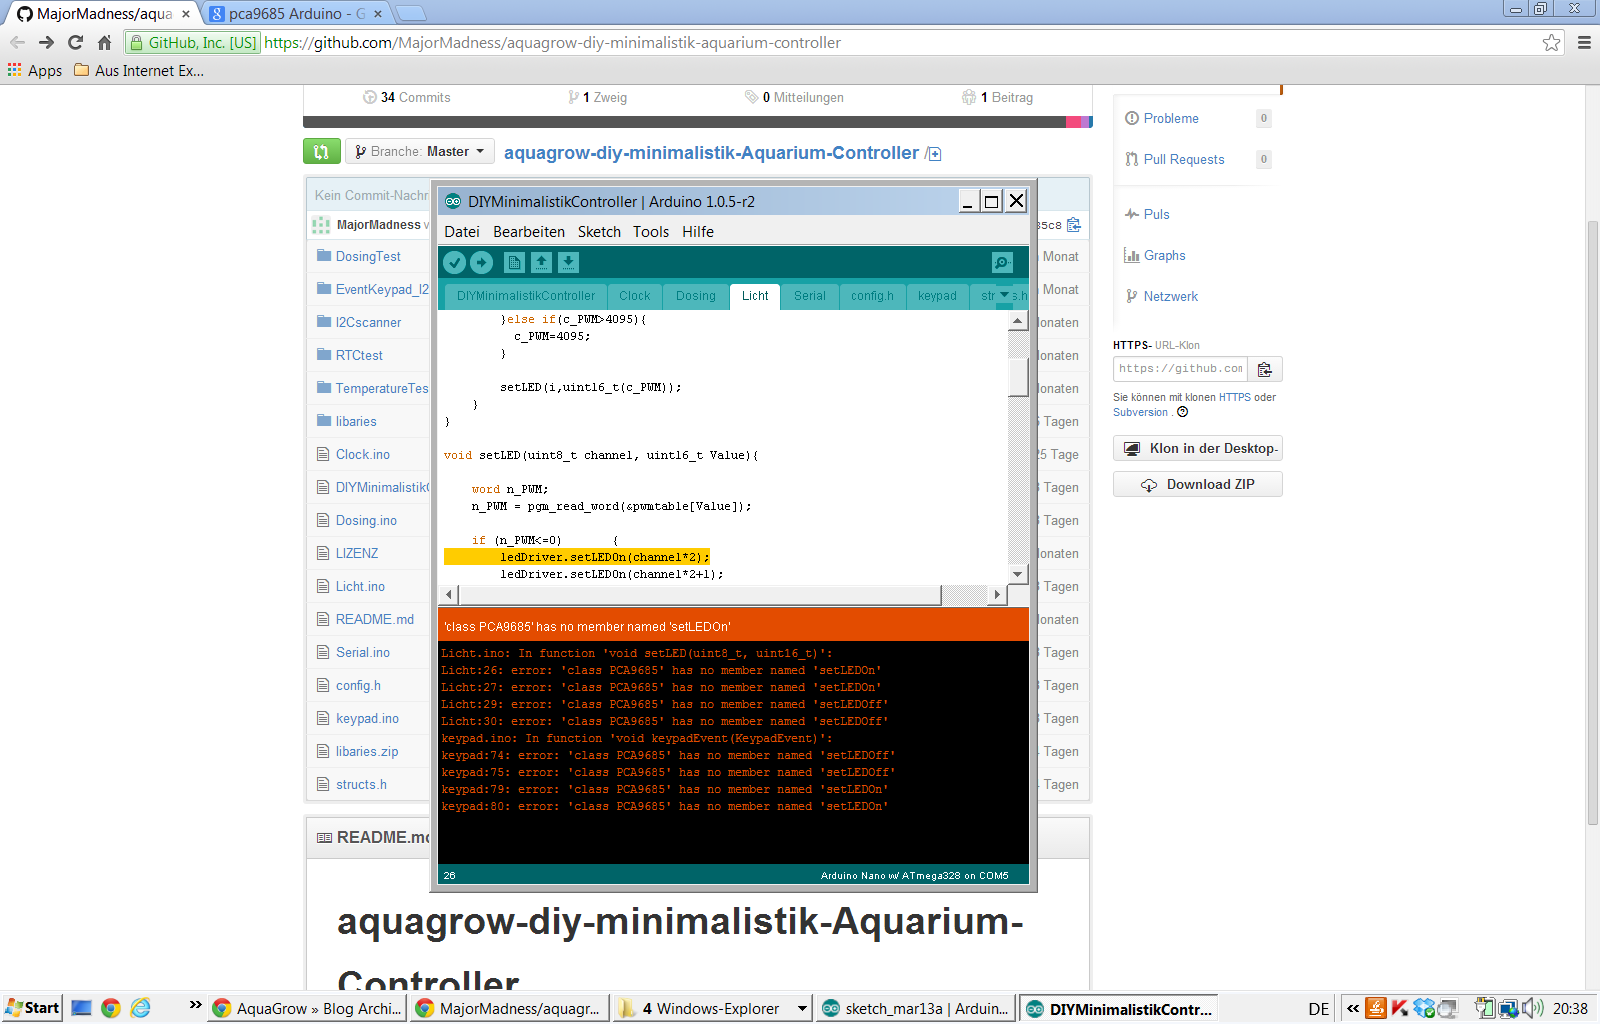Switch to sketch_mar13a Arduino taskbar window
The image size is (1600, 1024).
point(916,1008)
